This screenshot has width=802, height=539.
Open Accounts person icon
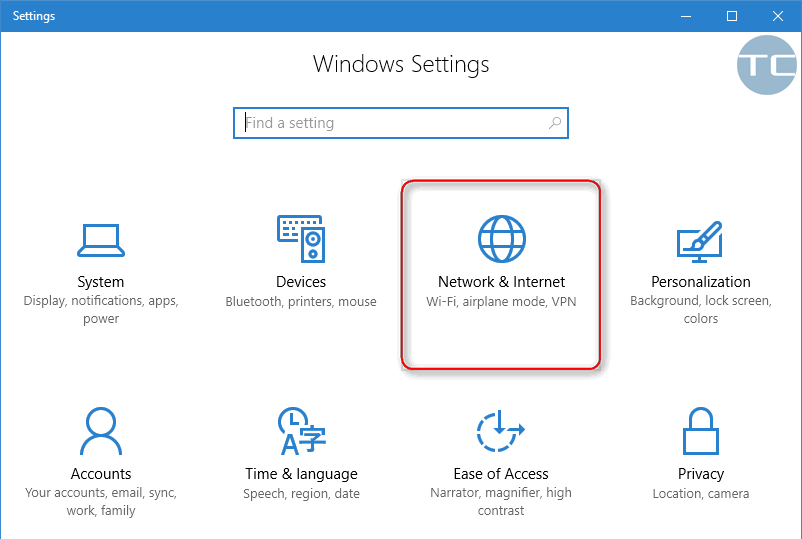pos(101,431)
